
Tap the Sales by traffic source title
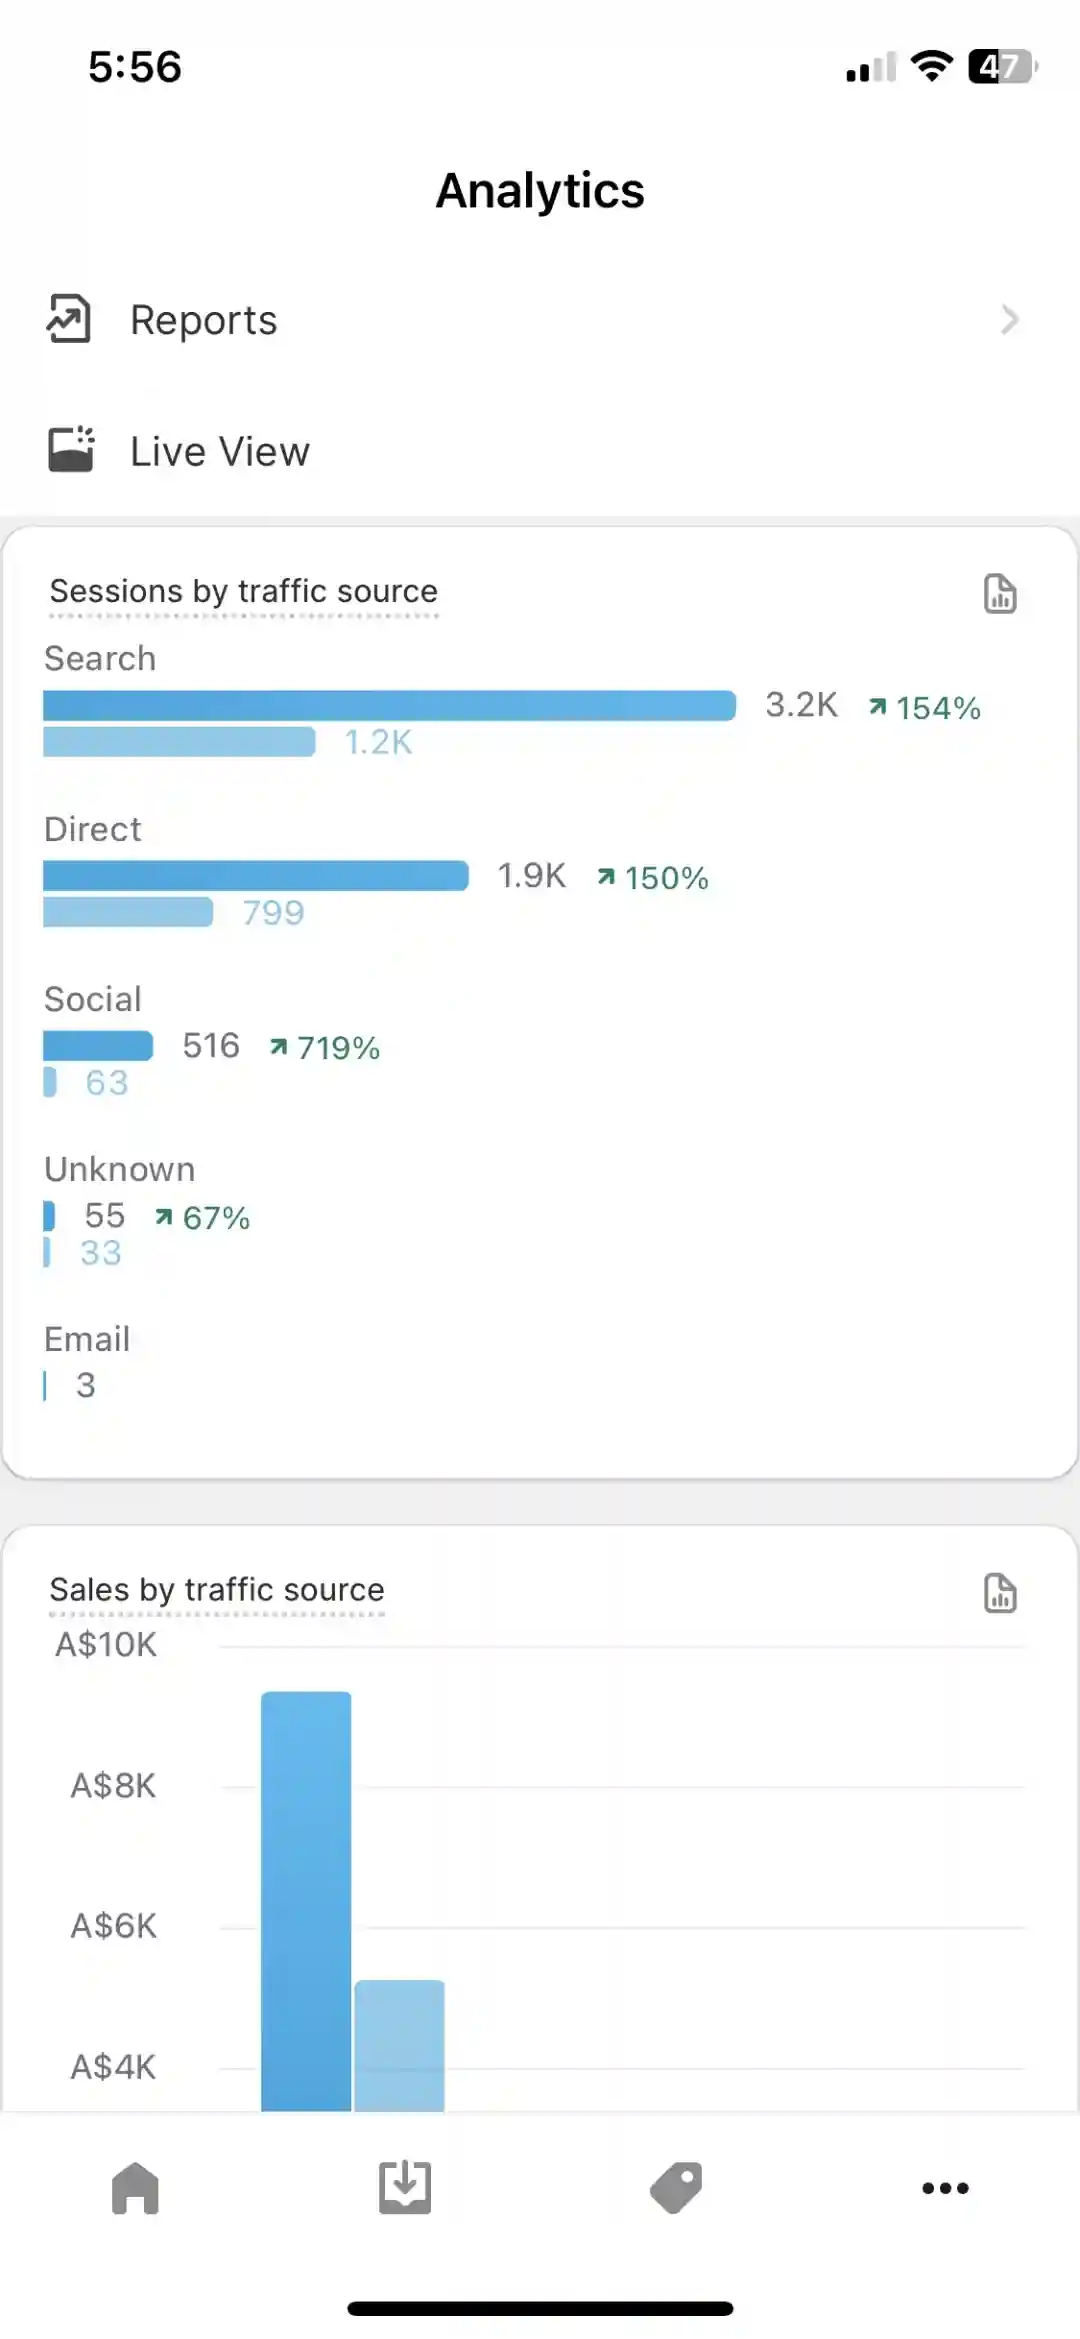coord(217,1590)
